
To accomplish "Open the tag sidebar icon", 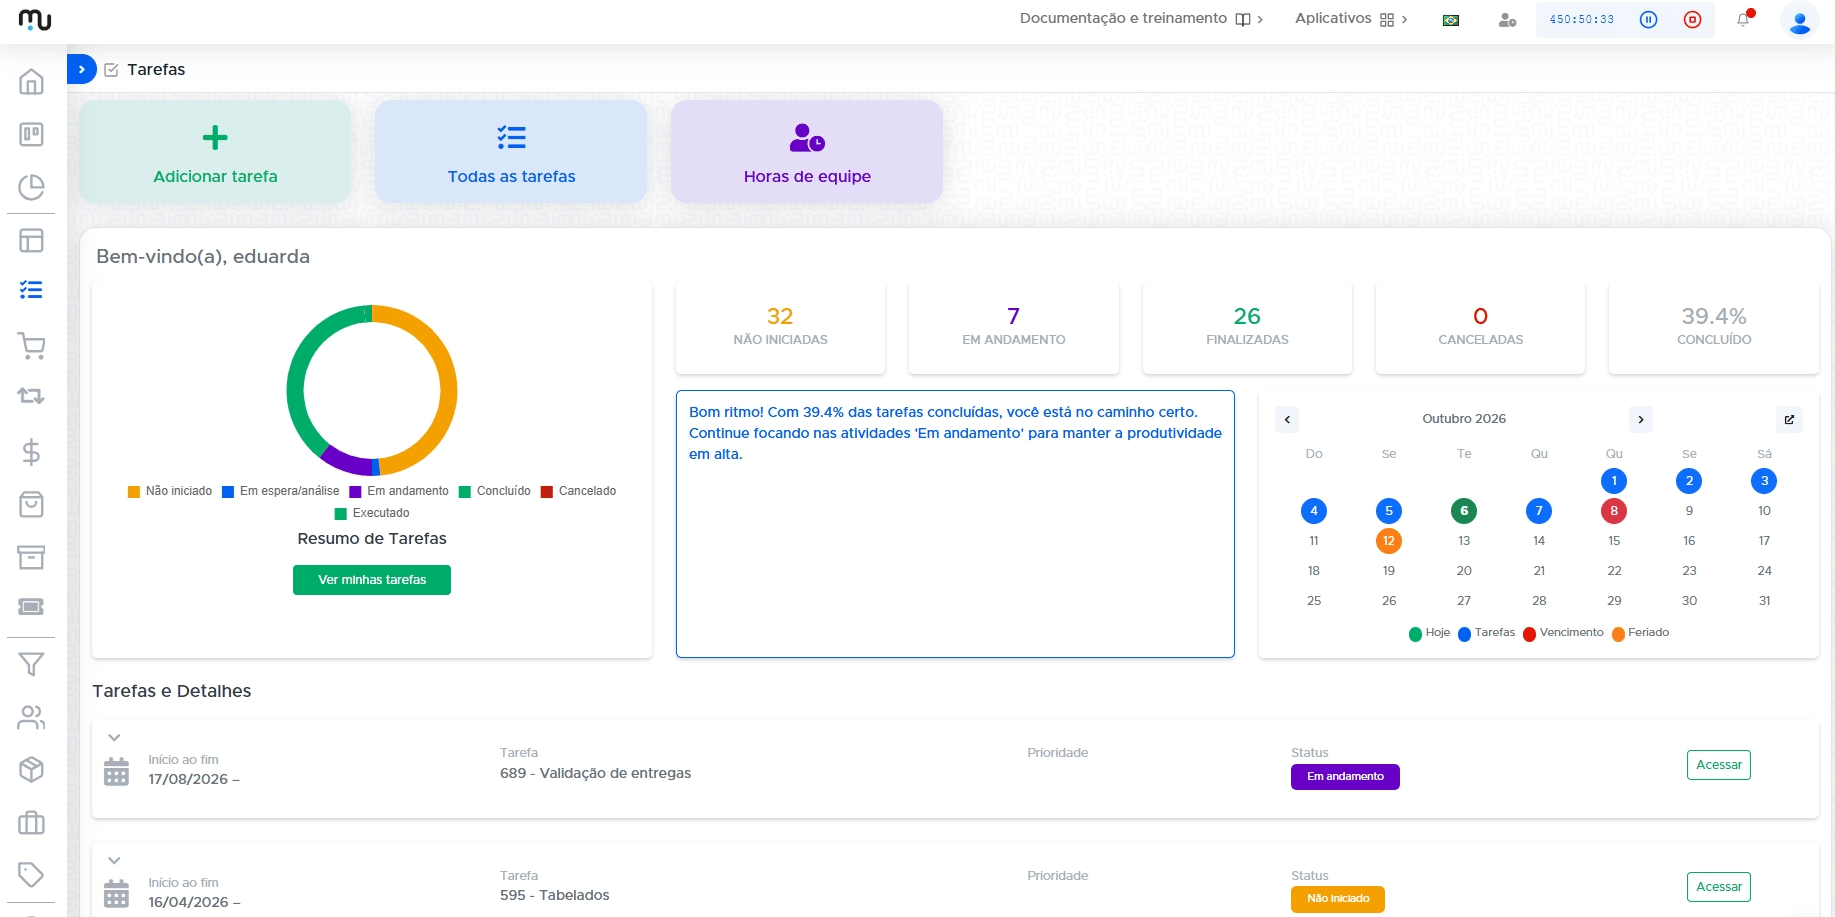I will 31,874.
